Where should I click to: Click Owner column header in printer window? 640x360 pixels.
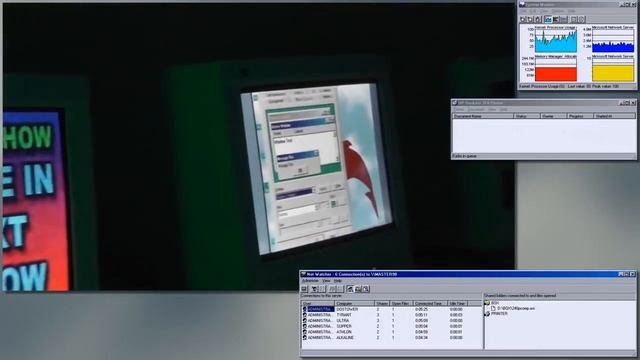pyautogui.click(x=553, y=116)
